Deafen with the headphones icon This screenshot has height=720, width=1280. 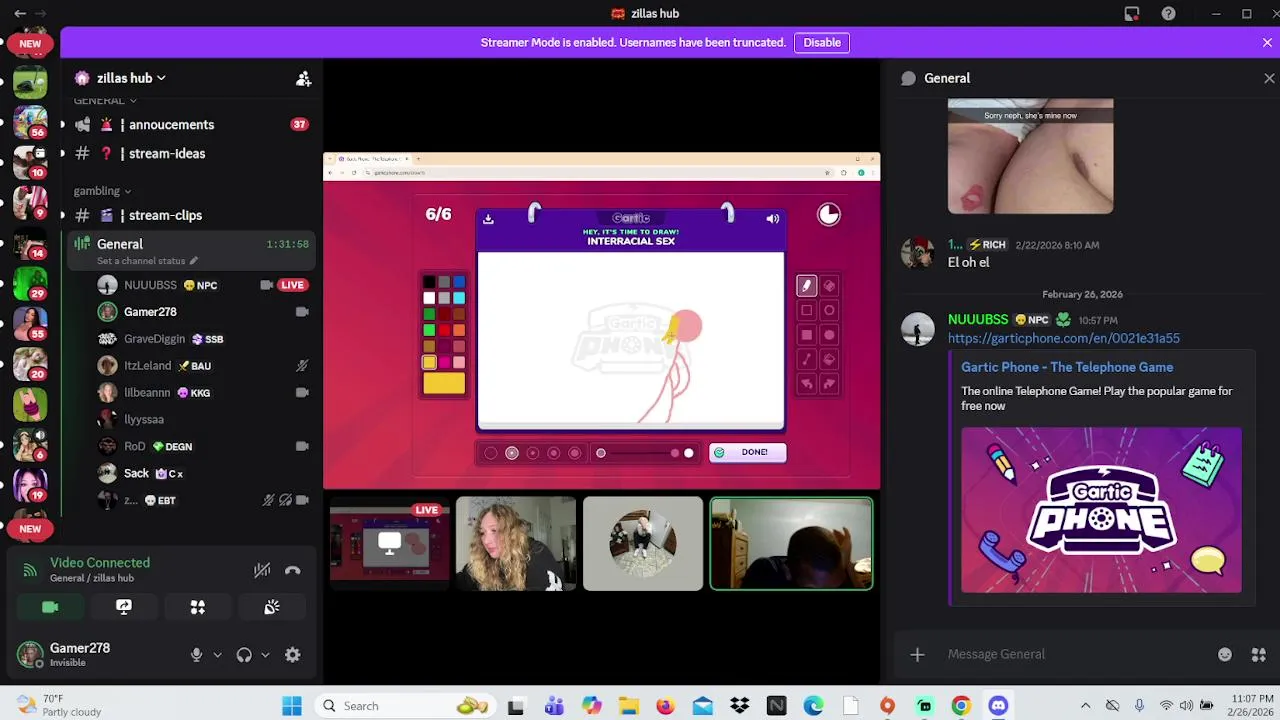tap(244, 655)
